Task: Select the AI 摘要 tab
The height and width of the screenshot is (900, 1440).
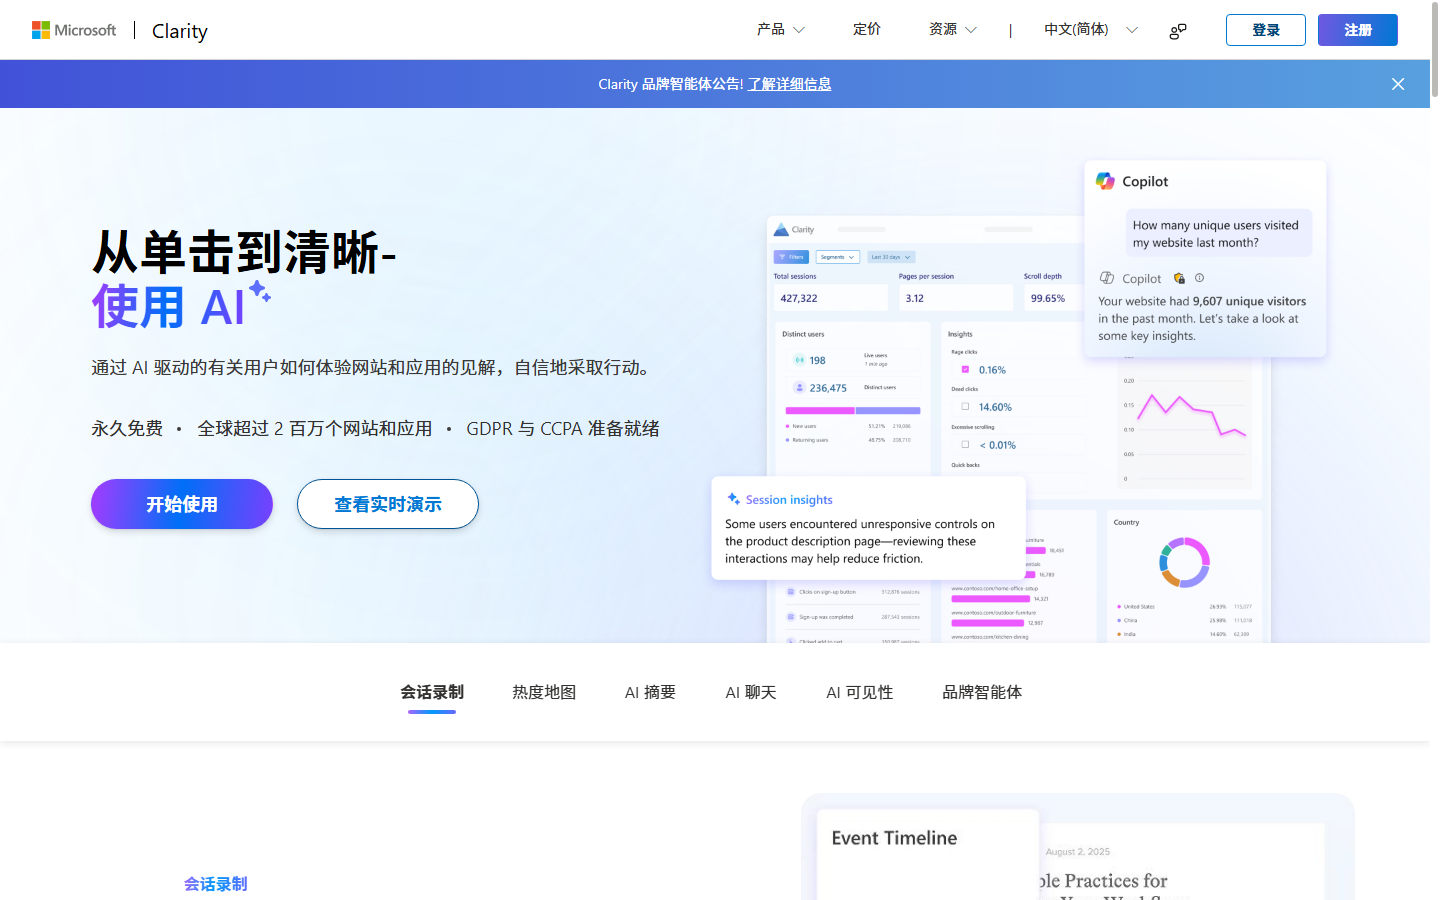Action: (x=650, y=692)
